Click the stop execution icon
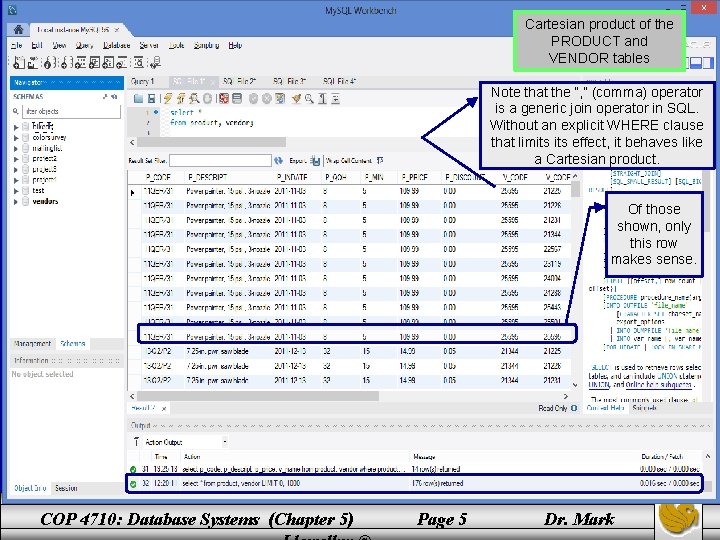Viewport: 720px width, 540px height. coord(208,98)
